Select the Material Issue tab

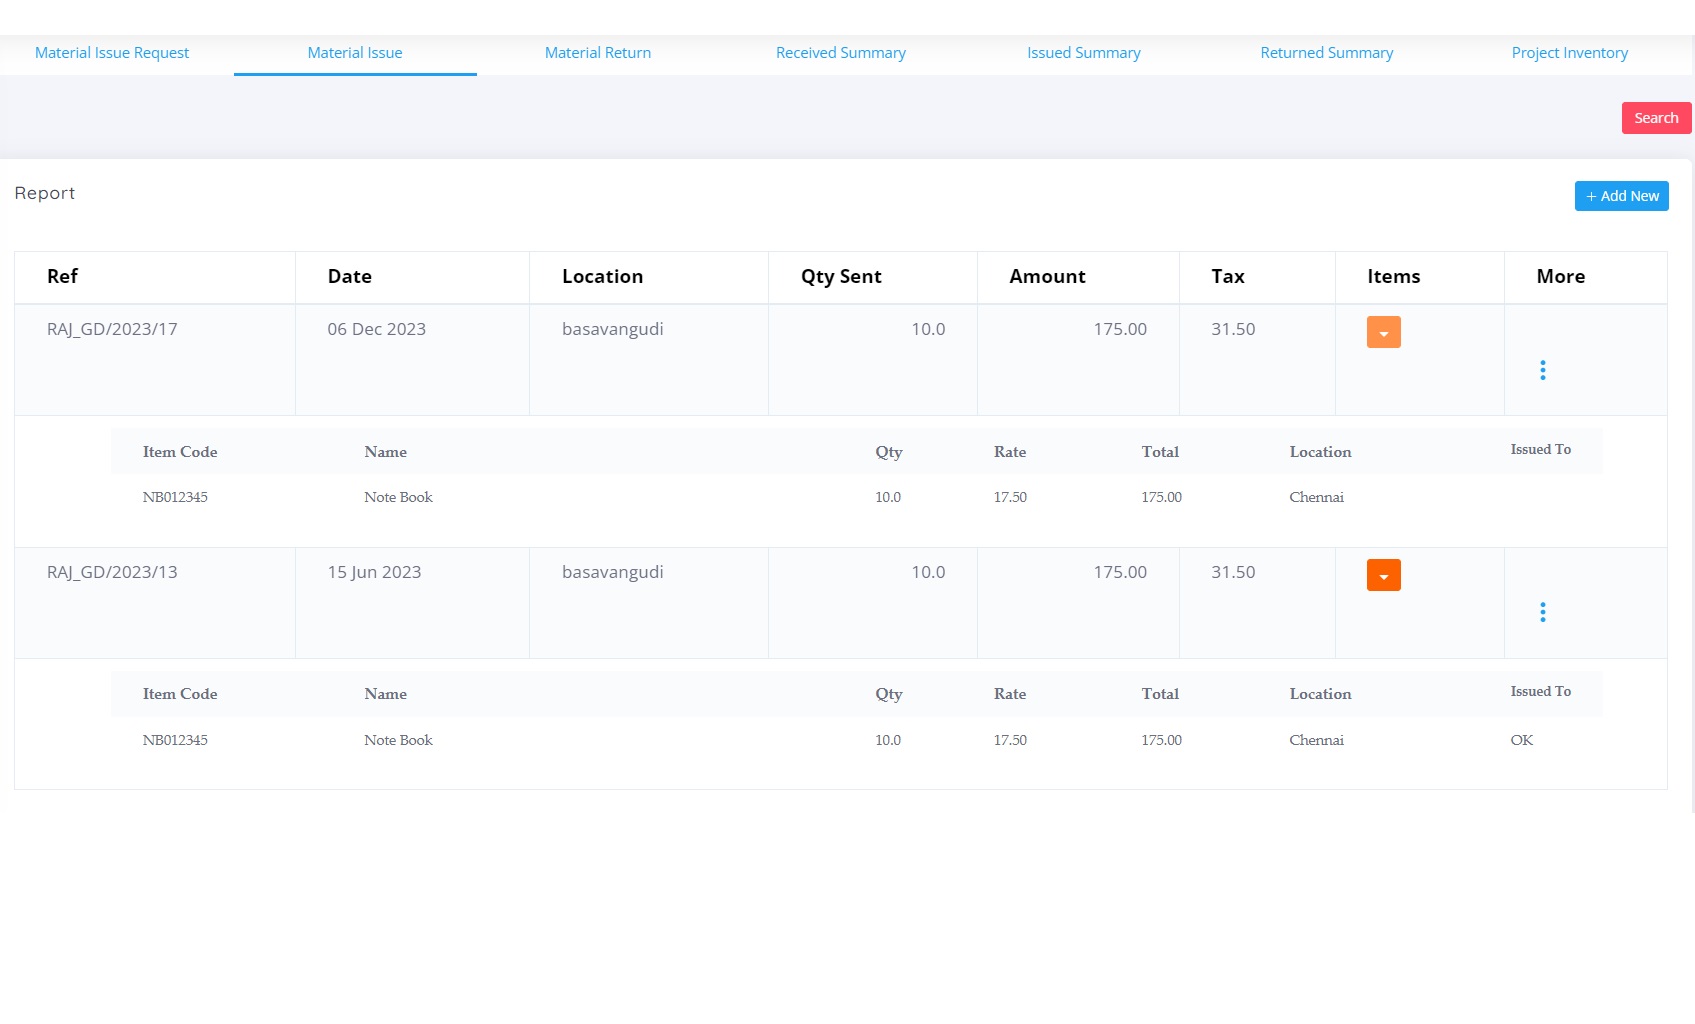pos(355,53)
